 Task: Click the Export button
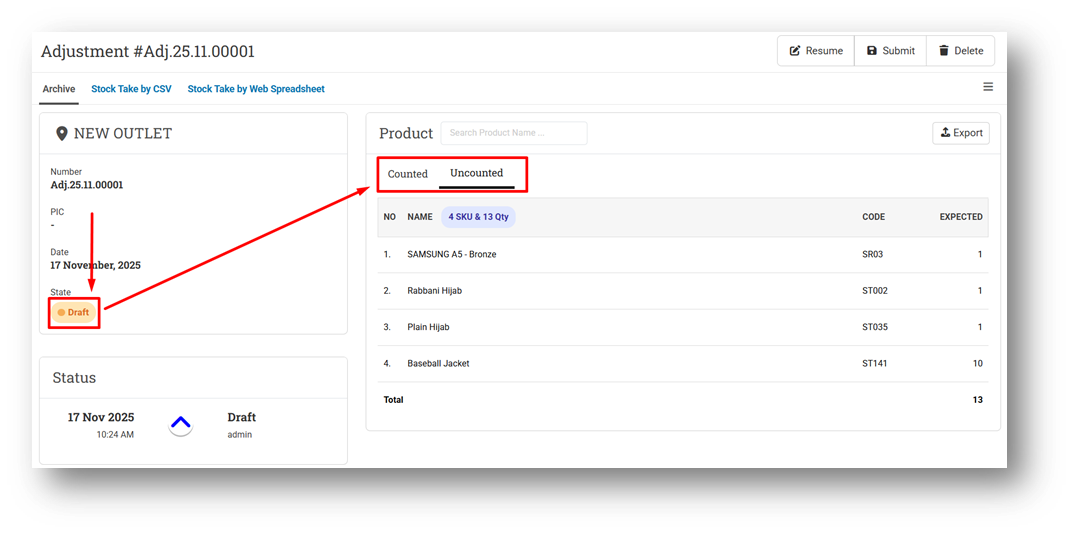click(961, 133)
